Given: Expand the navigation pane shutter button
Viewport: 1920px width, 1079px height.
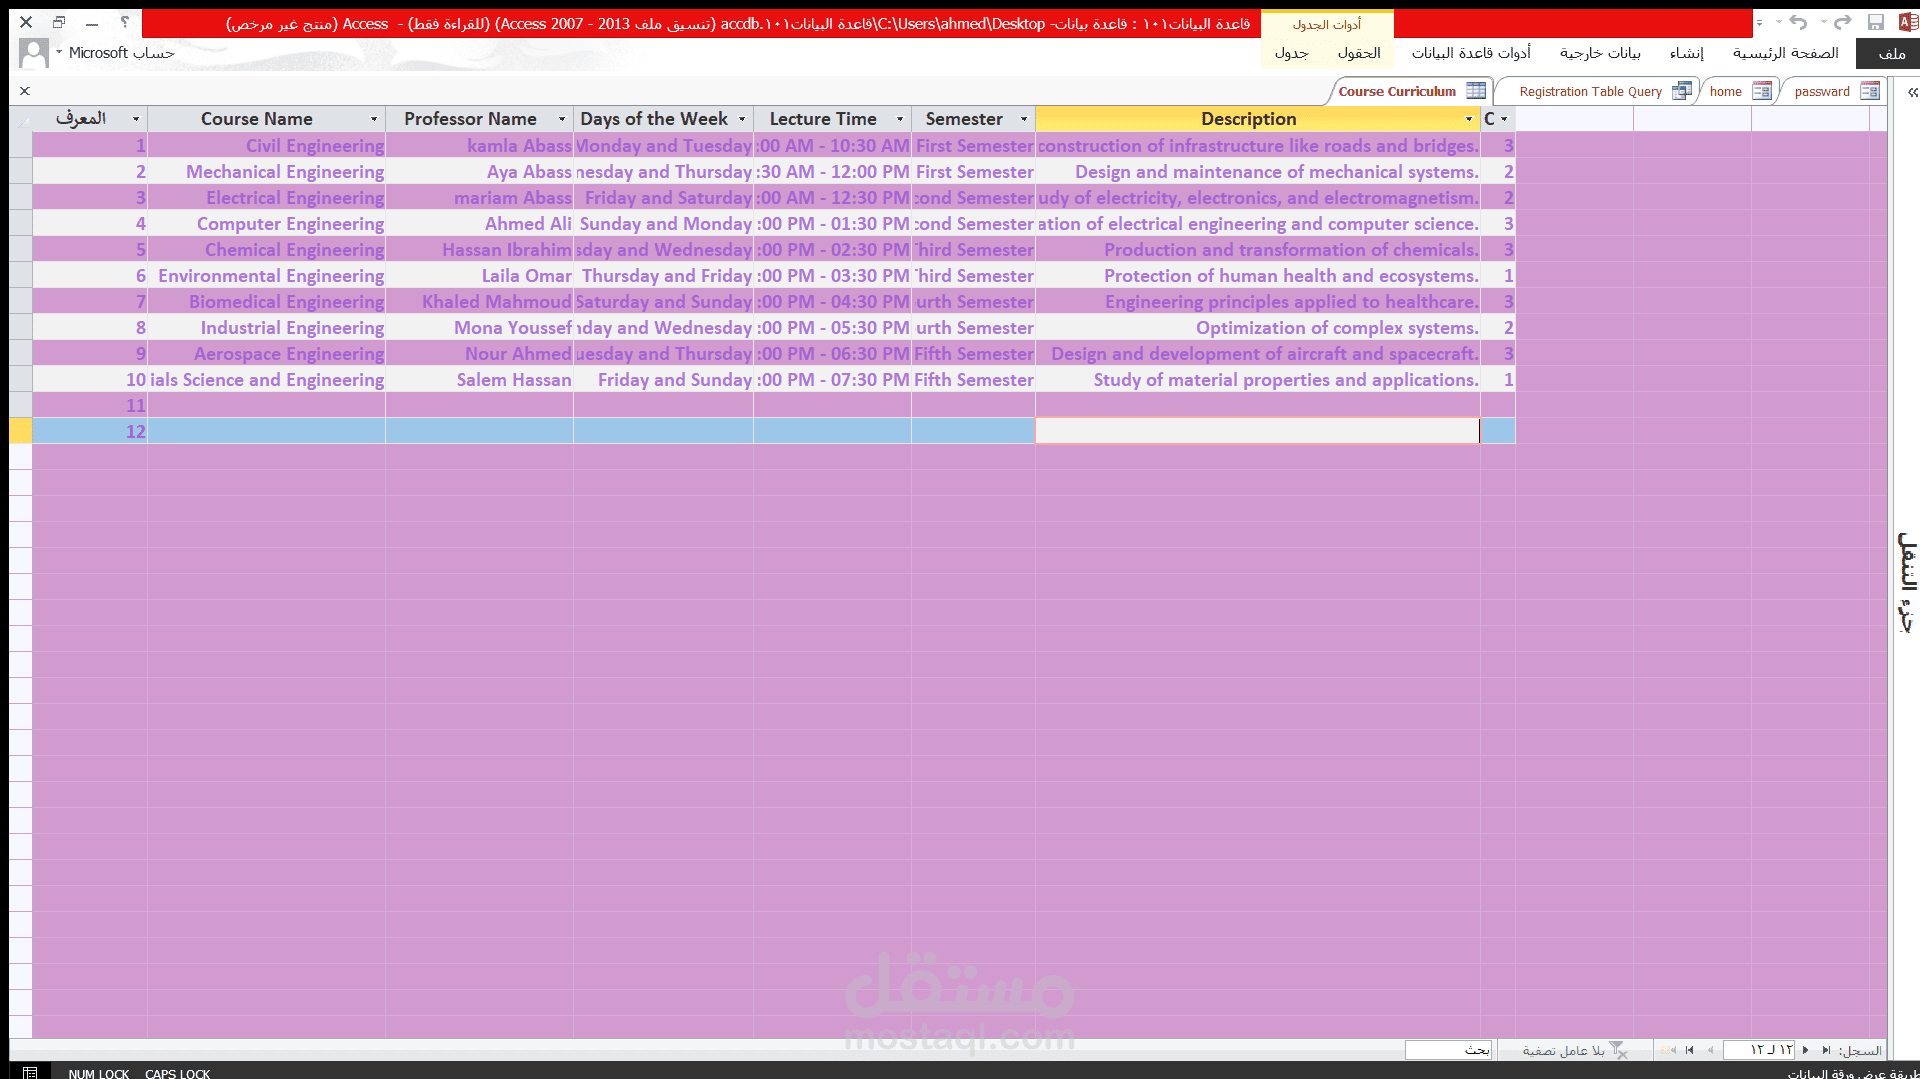Looking at the screenshot, I should pos(1912,92).
